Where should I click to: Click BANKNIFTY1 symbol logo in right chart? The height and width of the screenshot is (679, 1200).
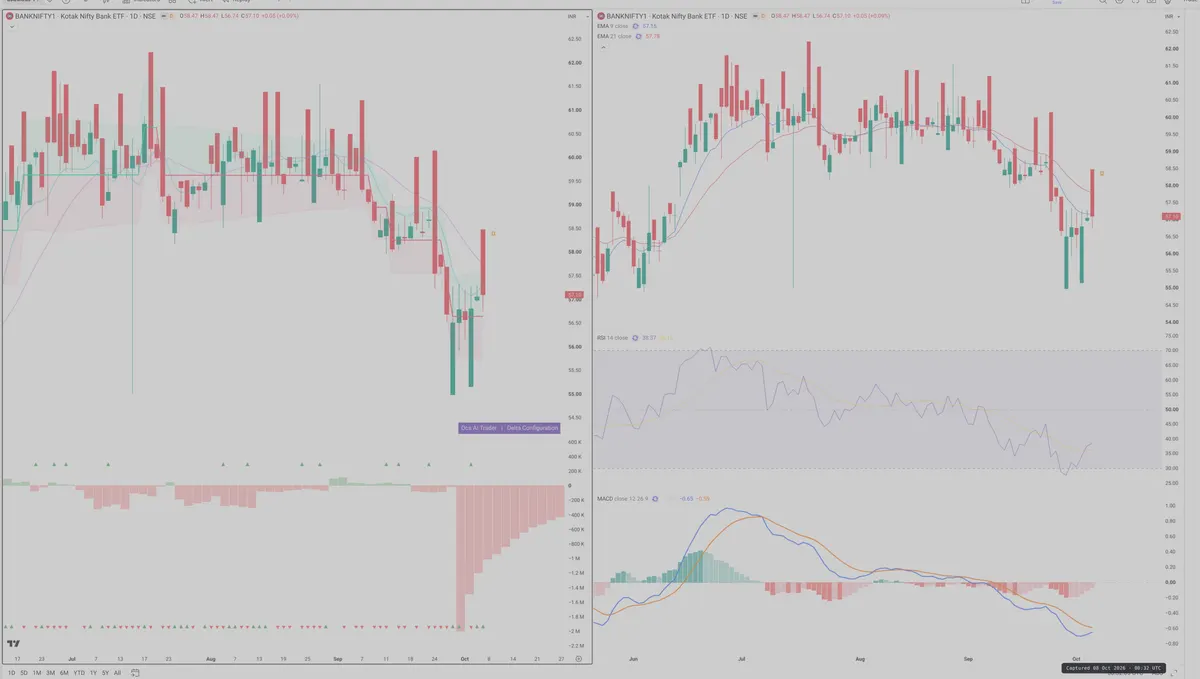[603, 17]
